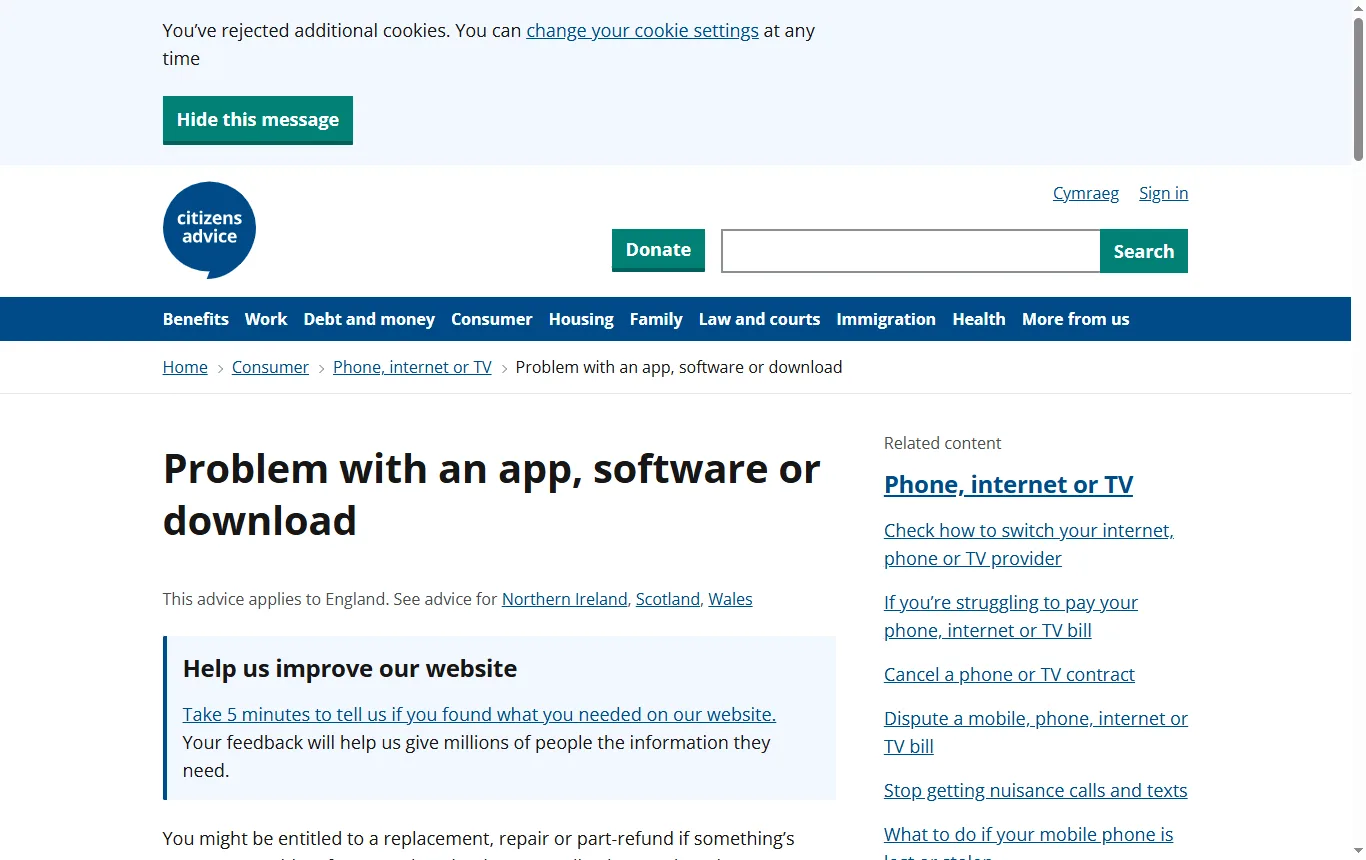Screen dimensions: 1366x860
Task: Open Check how to switch your internet provider link
Action: click(1029, 544)
